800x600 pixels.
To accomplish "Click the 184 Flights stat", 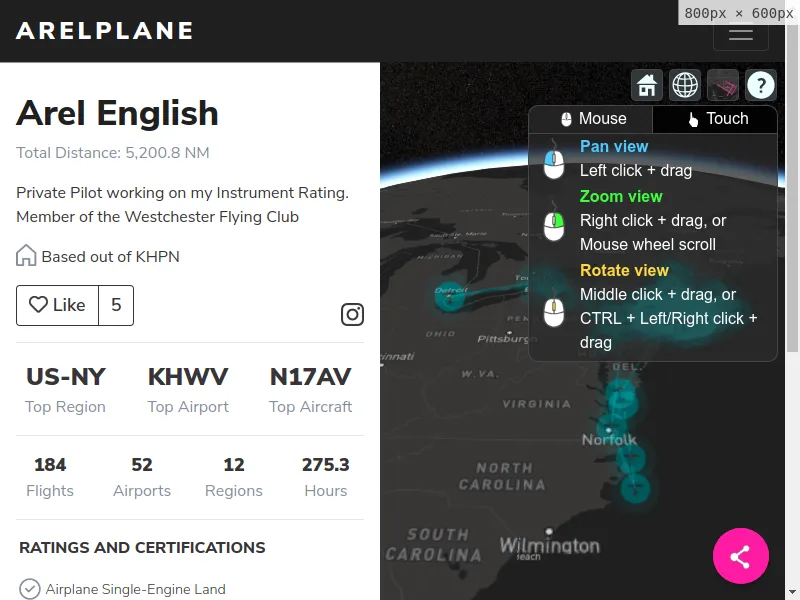I will point(50,477).
